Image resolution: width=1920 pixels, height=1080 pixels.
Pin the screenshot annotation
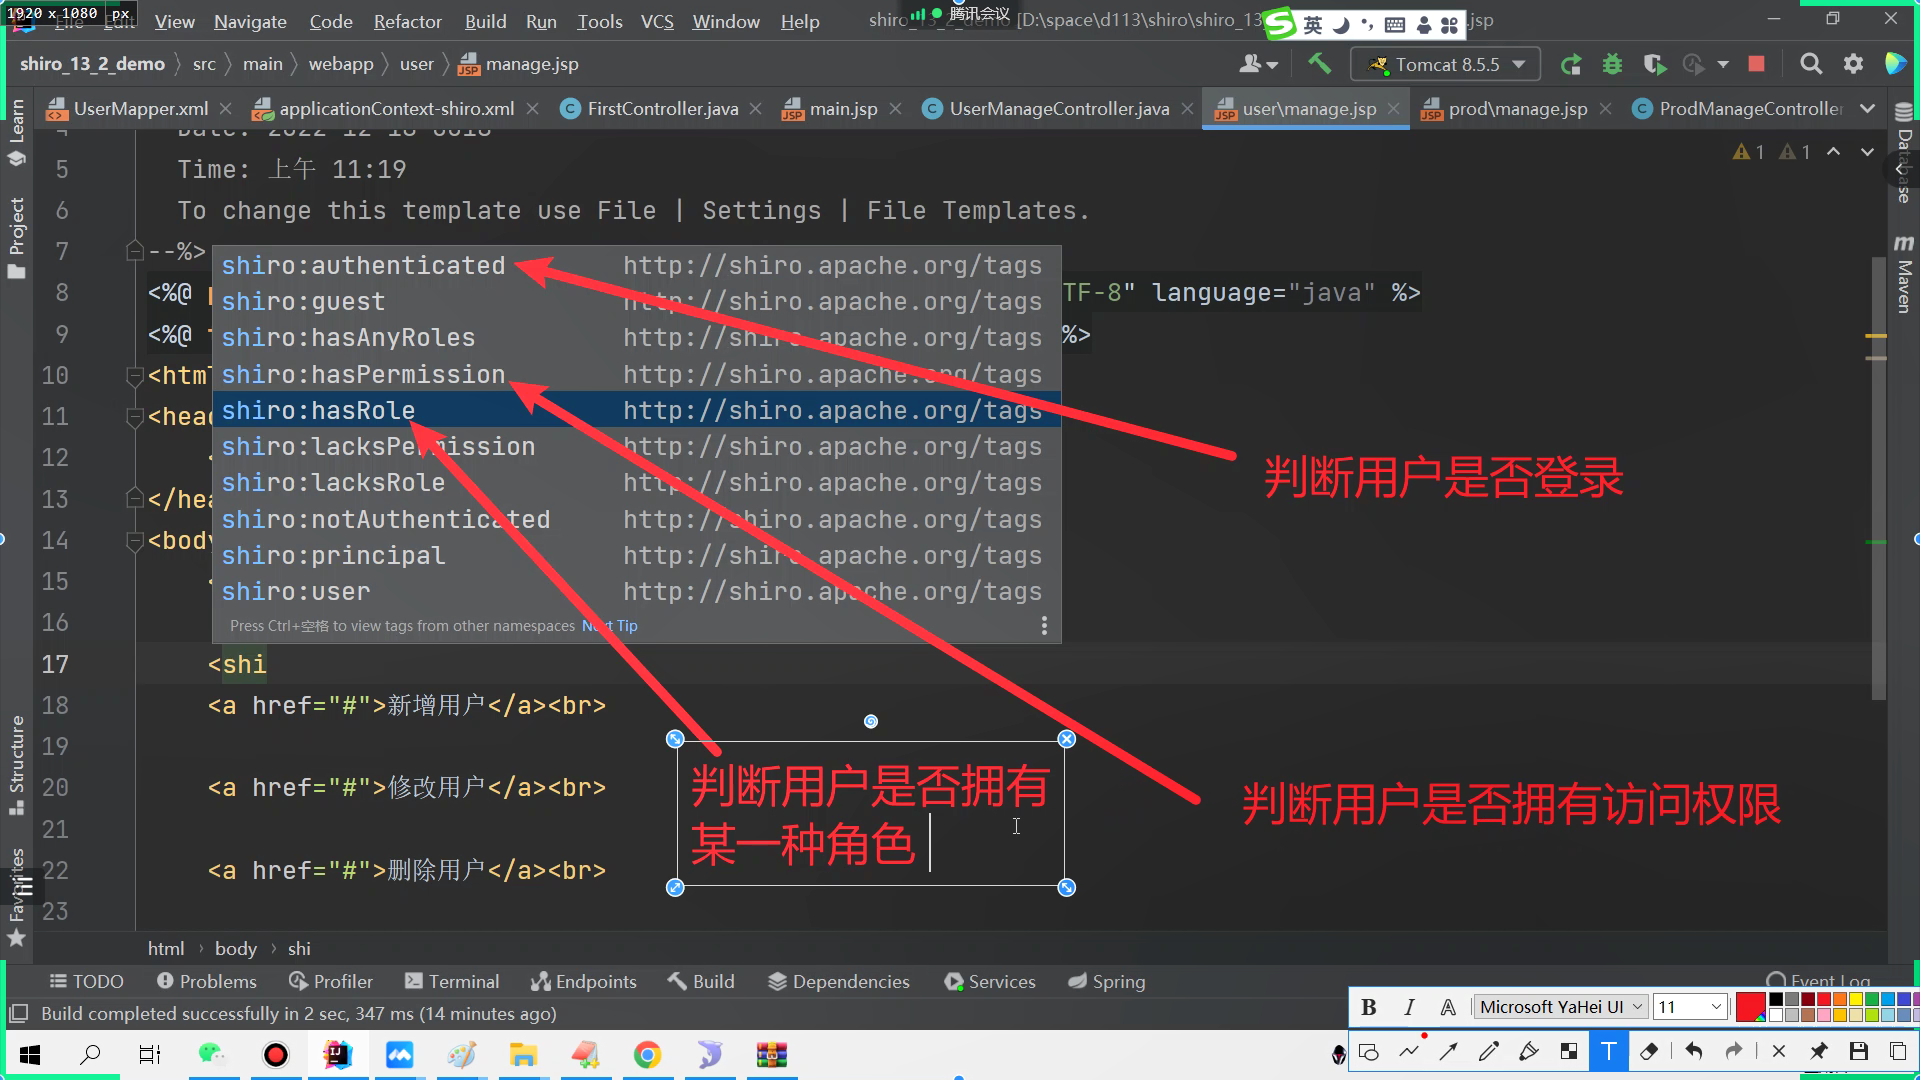[1818, 1051]
